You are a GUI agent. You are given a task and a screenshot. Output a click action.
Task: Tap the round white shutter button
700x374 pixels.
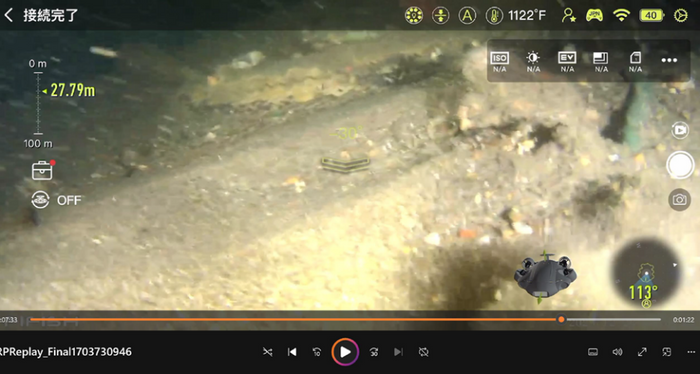[x=680, y=165]
